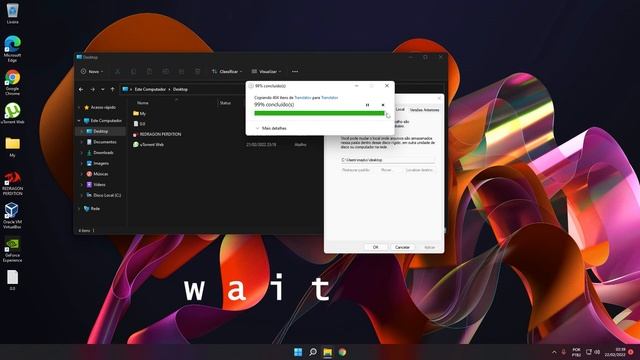
Task: Go up one folder with the up arrow
Action: (113, 89)
